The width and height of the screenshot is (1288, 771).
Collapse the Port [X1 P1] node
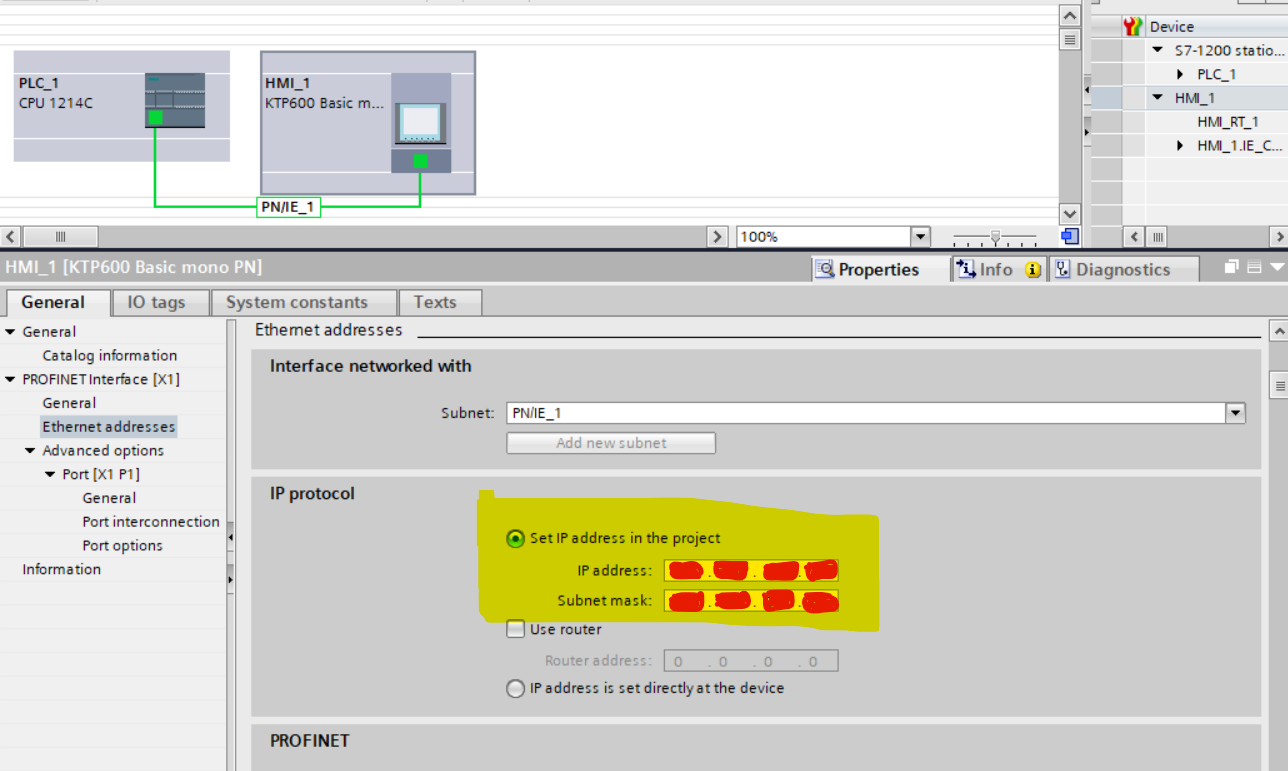pos(50,475)
